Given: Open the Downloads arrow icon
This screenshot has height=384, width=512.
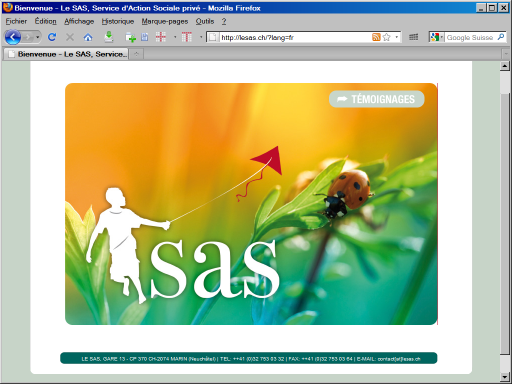Looking at the screenshot, I should click(x=109, y=37).
